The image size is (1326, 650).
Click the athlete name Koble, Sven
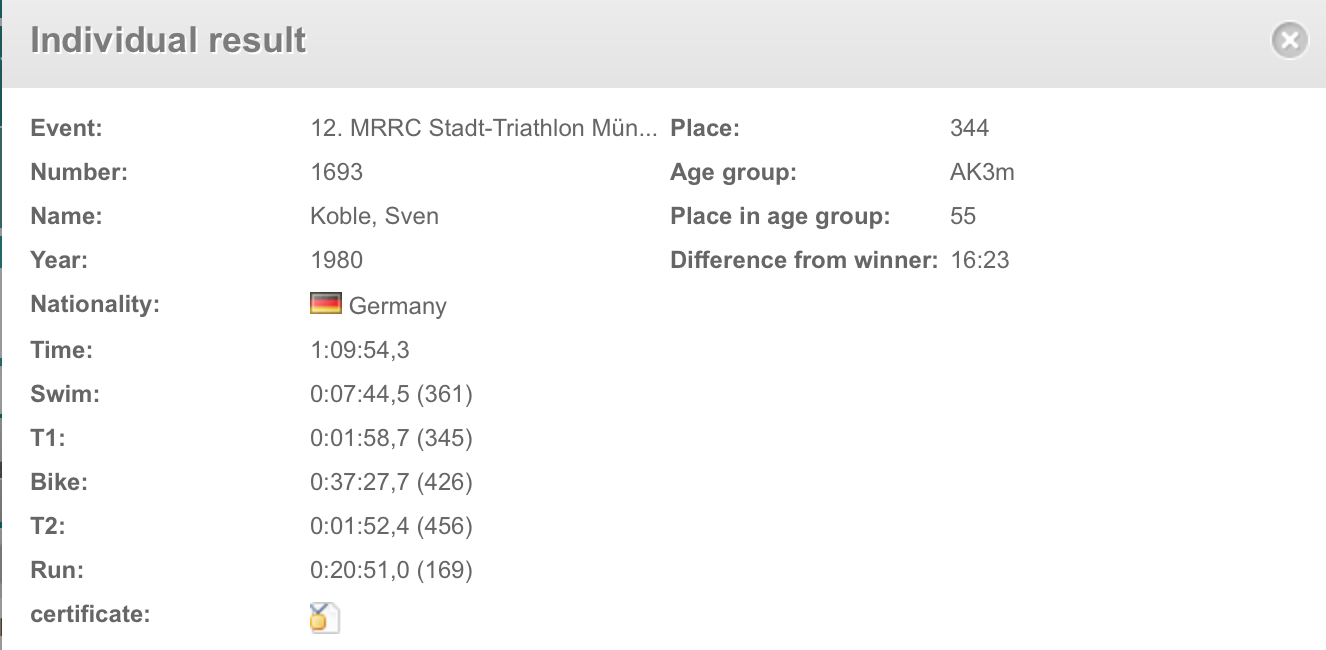point(375,216)
